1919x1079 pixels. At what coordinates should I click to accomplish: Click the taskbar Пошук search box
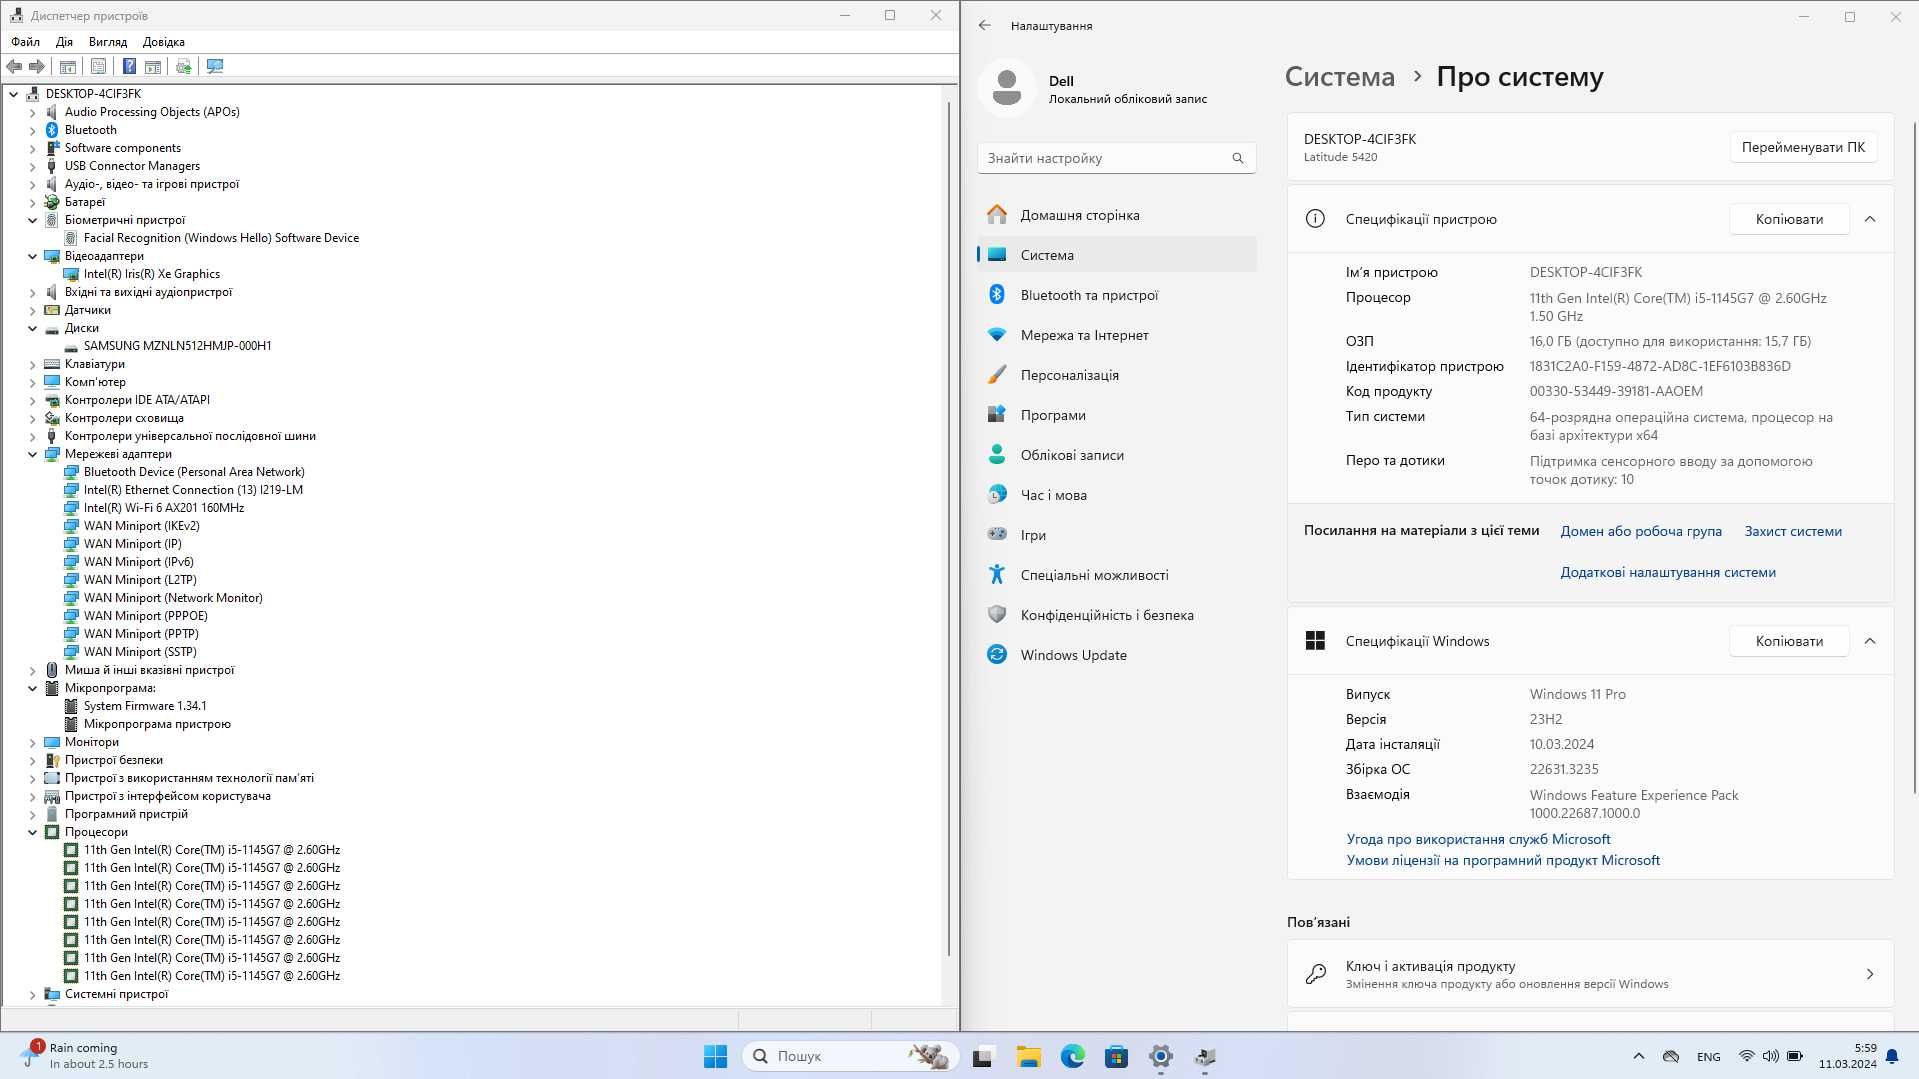(x=850, y=1056)
